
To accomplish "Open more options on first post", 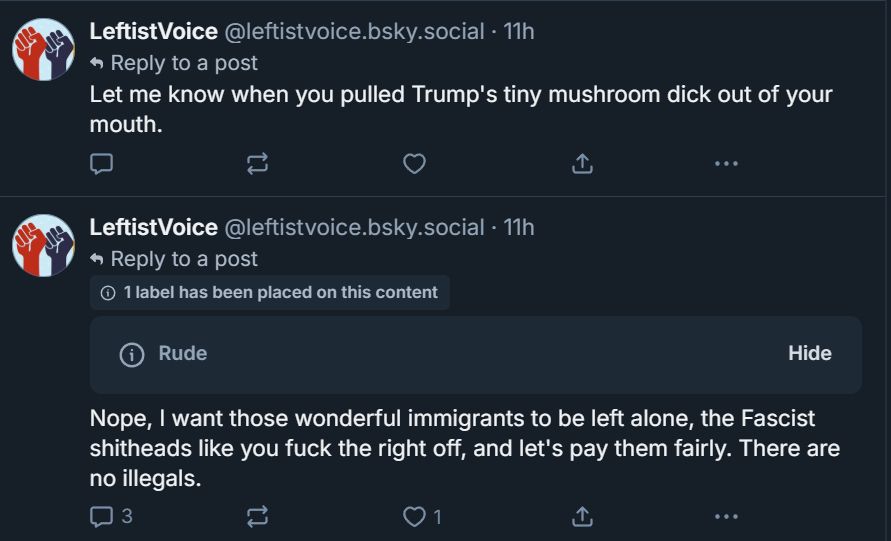I will (x=726, y=164).
